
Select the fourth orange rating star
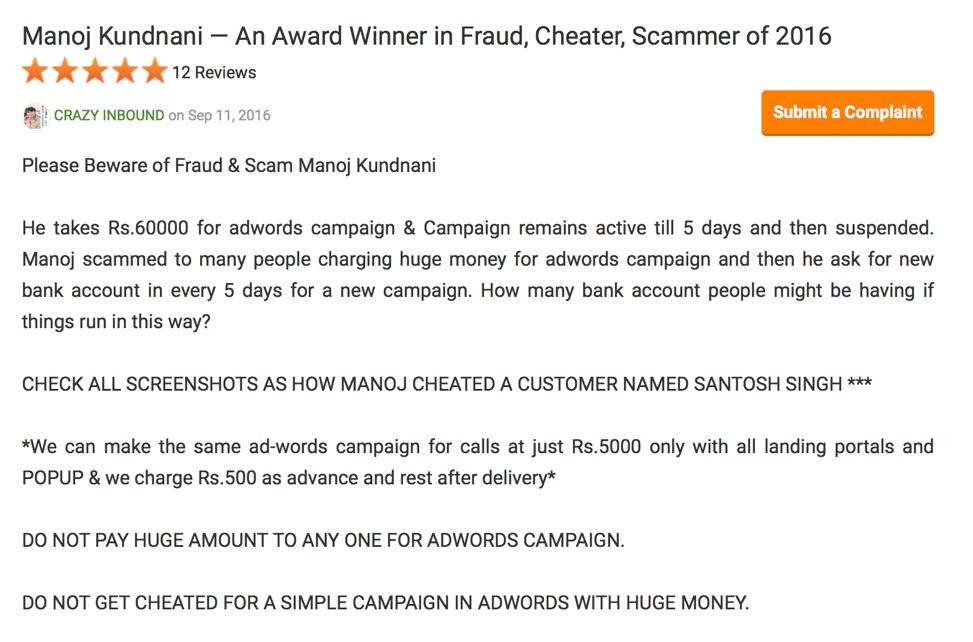point(125,71)
